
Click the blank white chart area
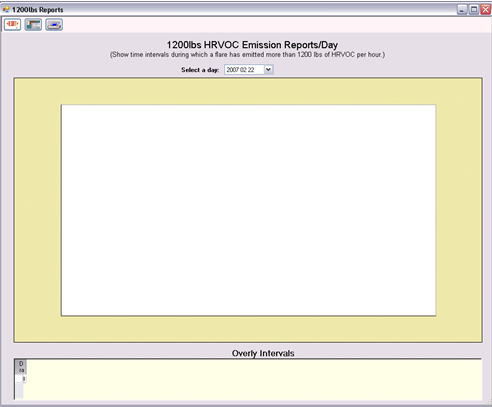pyautogui.click(x=248, y=210)
